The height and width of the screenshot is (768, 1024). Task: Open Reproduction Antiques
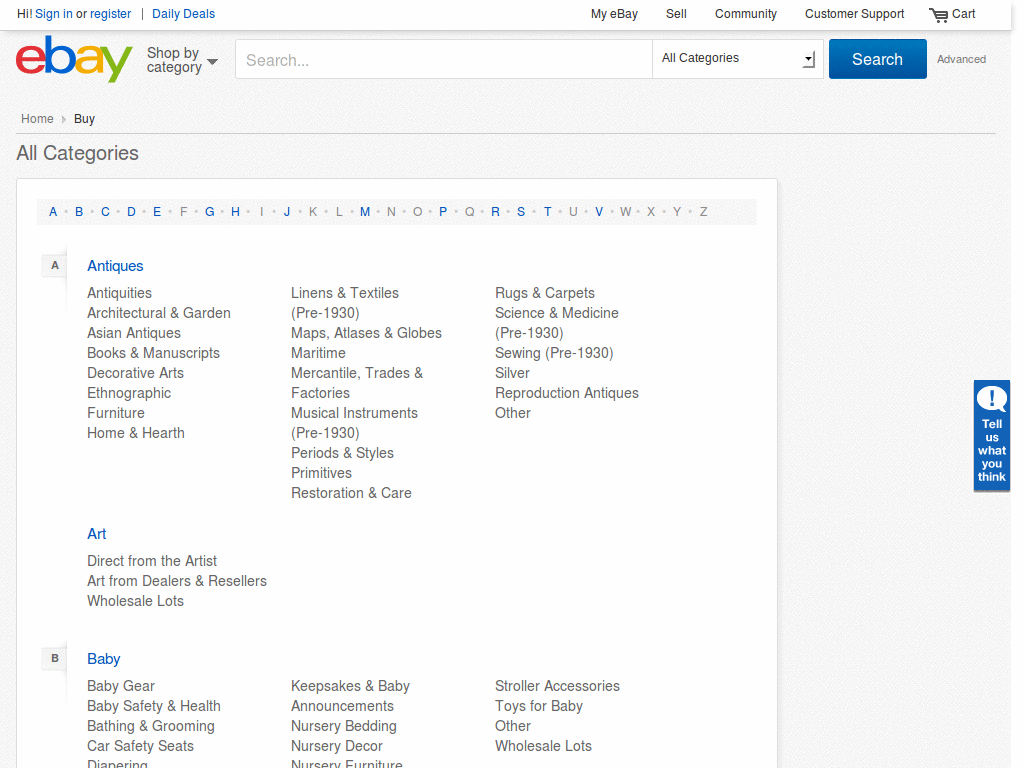(567, 393)
